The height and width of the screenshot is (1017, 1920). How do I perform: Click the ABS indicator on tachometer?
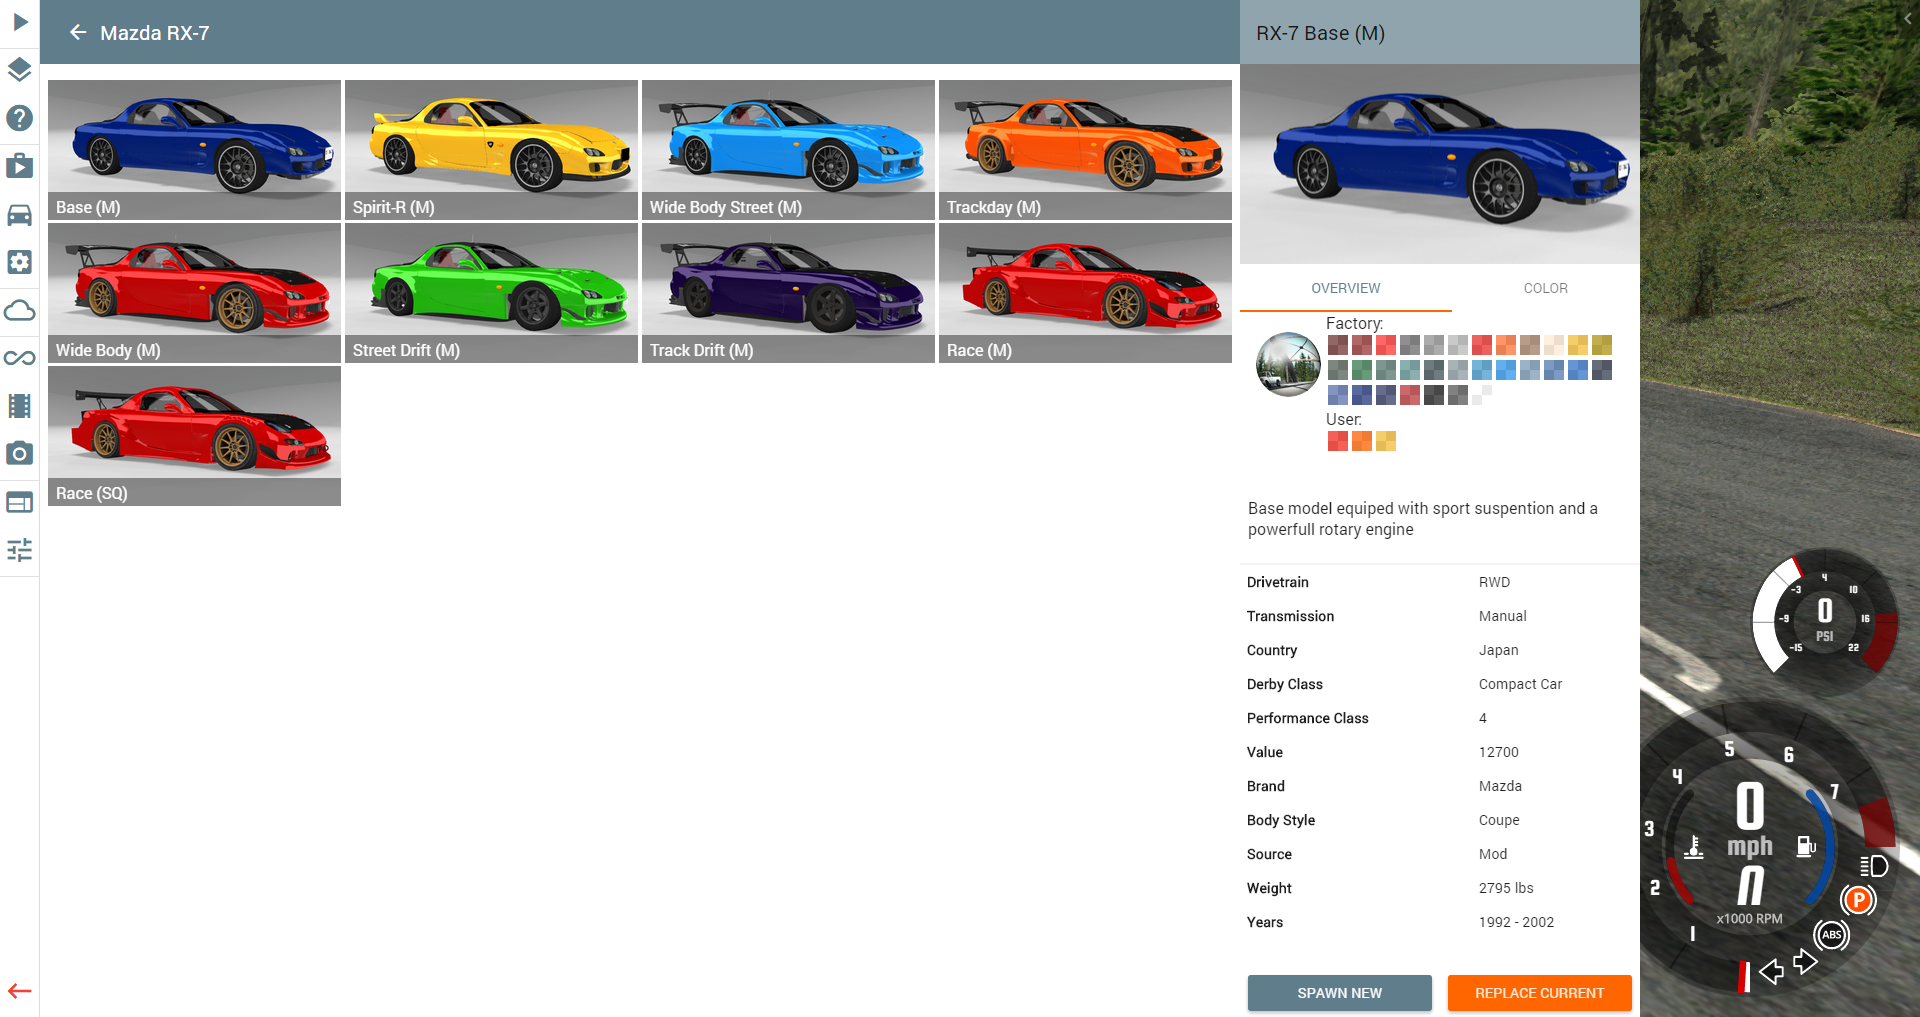click(x=1831, y=935)
